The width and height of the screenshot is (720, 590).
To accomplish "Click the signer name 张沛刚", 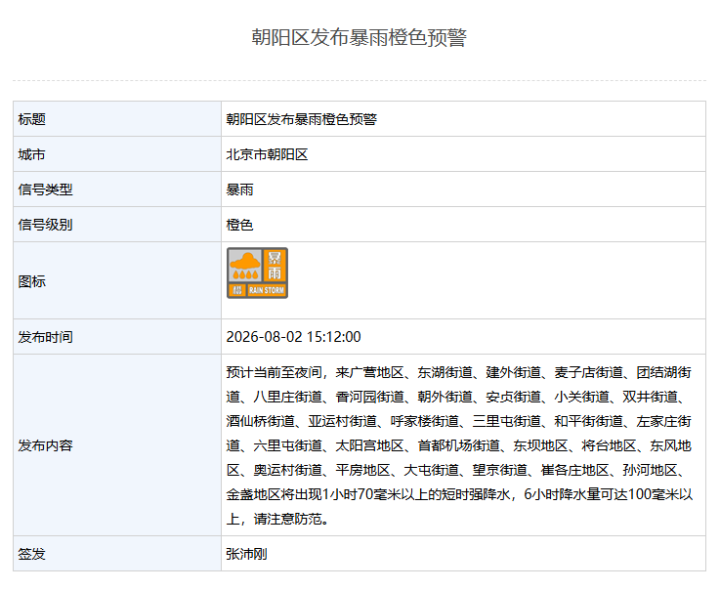I will (247, 554).
